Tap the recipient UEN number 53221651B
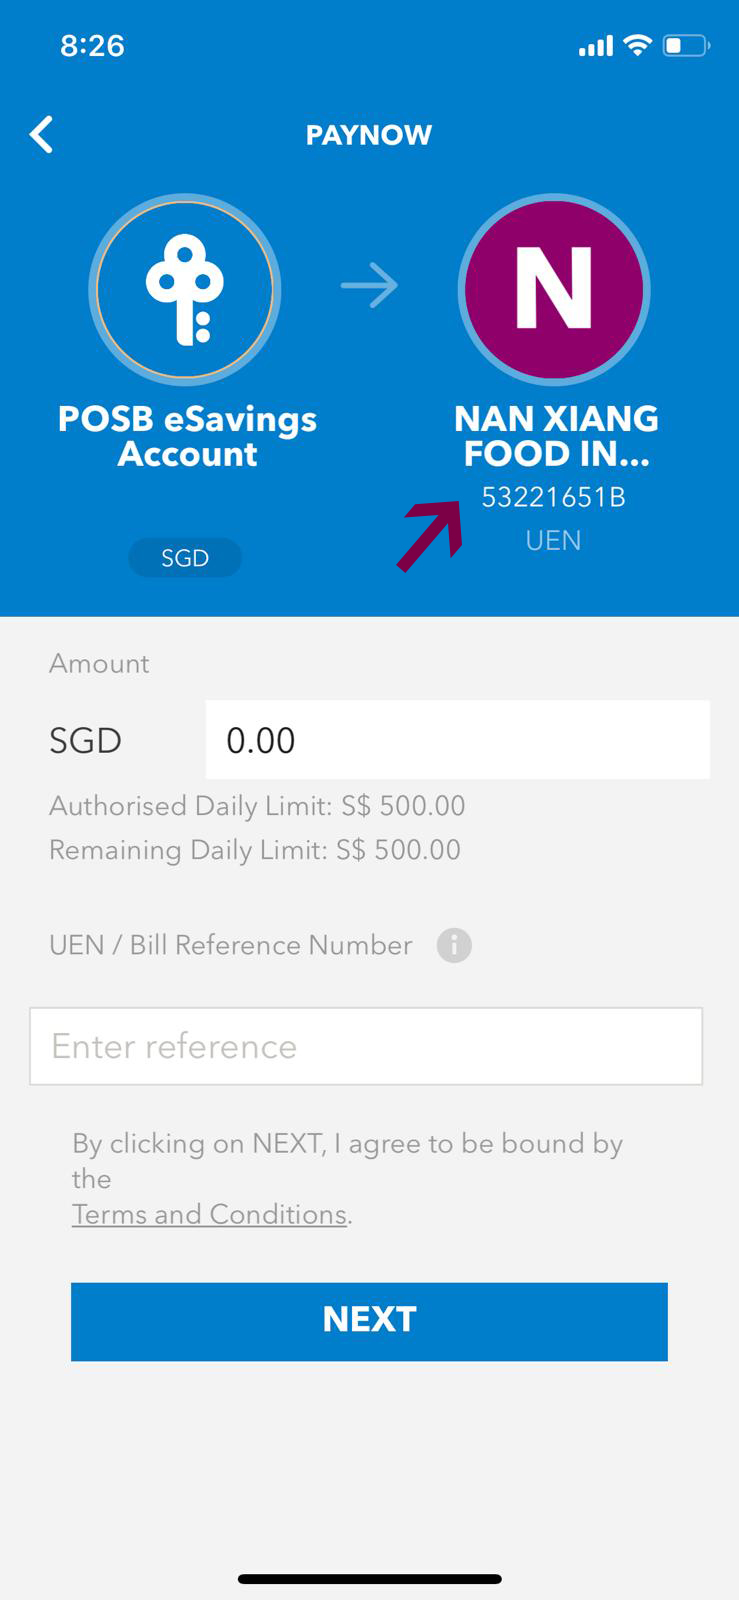This screenshot has width=739, height=1600. pyautogui.click(x=553, y=497)
